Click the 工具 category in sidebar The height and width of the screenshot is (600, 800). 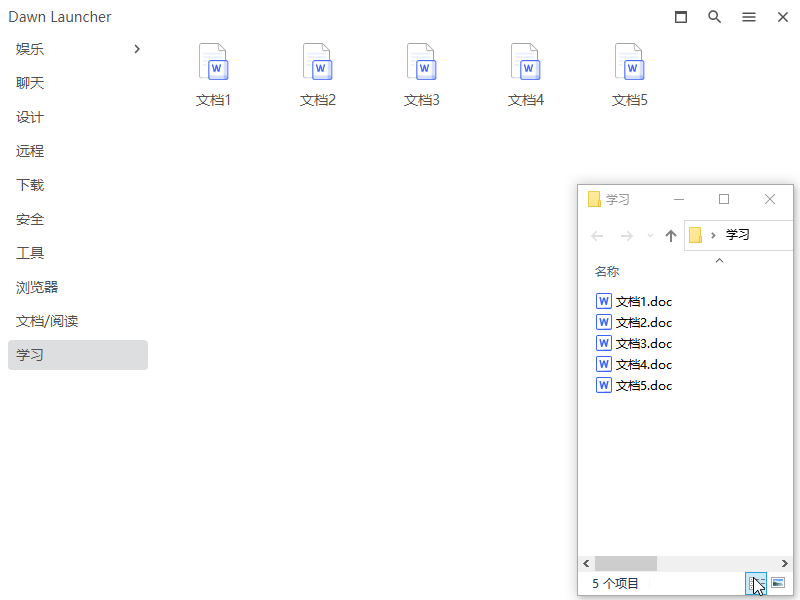coord(30,253)
